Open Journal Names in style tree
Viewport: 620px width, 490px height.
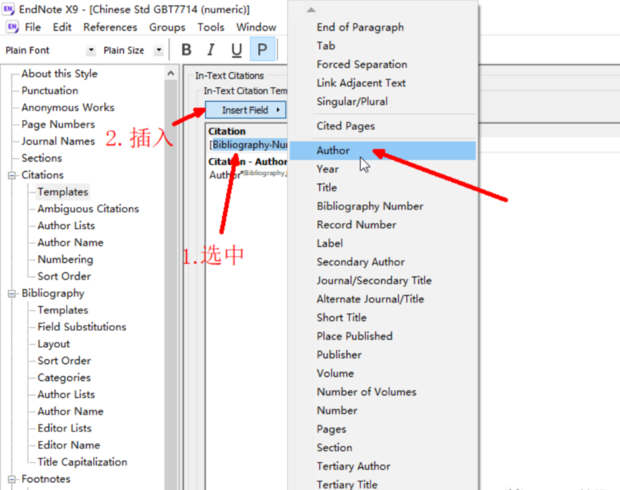58,141
